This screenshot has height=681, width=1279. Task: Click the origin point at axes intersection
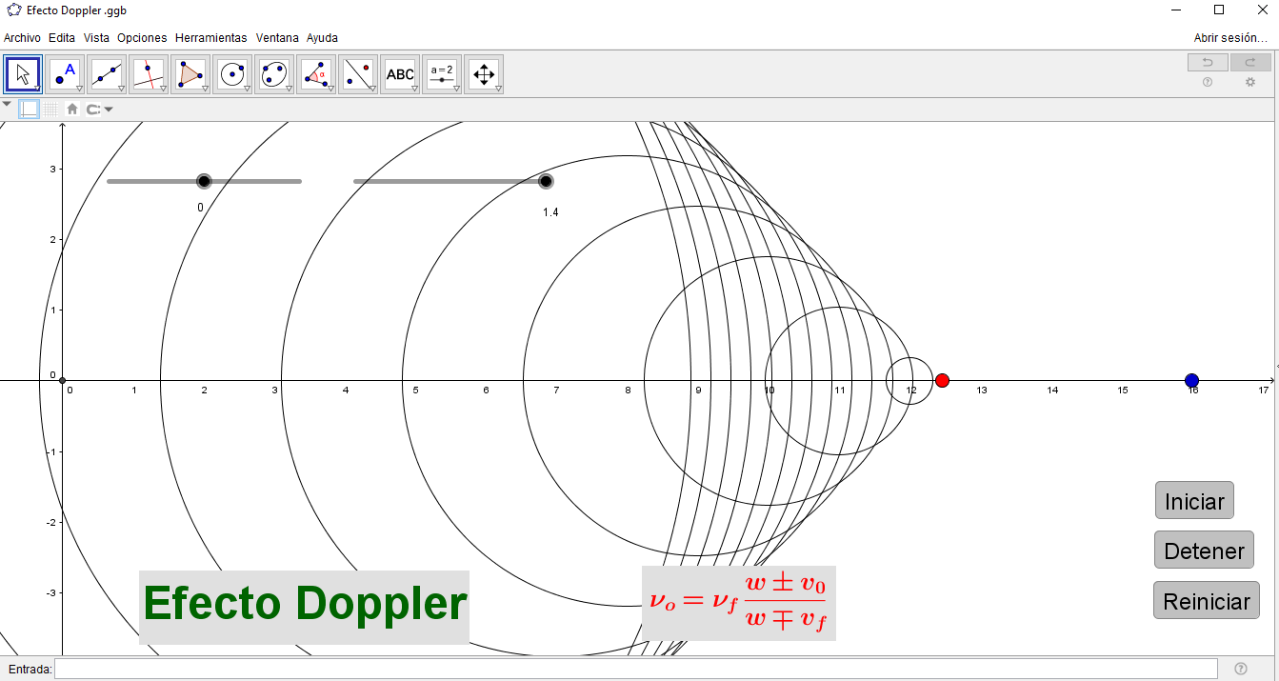click(x=62, y=380)
